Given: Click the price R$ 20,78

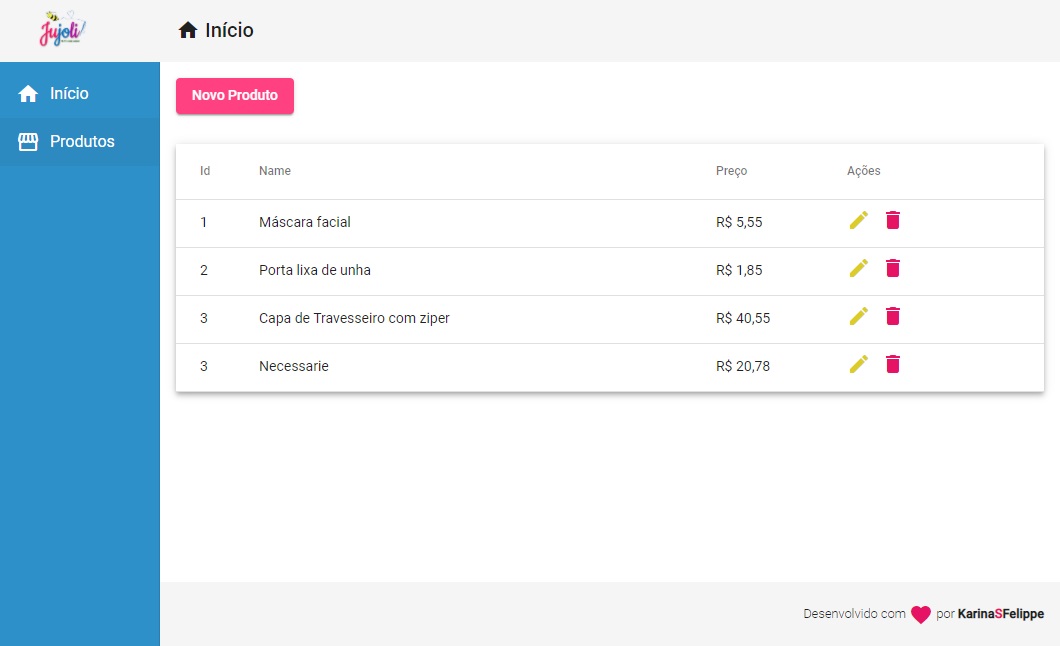Looking at the screenshot, I should (x=743, y=366).
